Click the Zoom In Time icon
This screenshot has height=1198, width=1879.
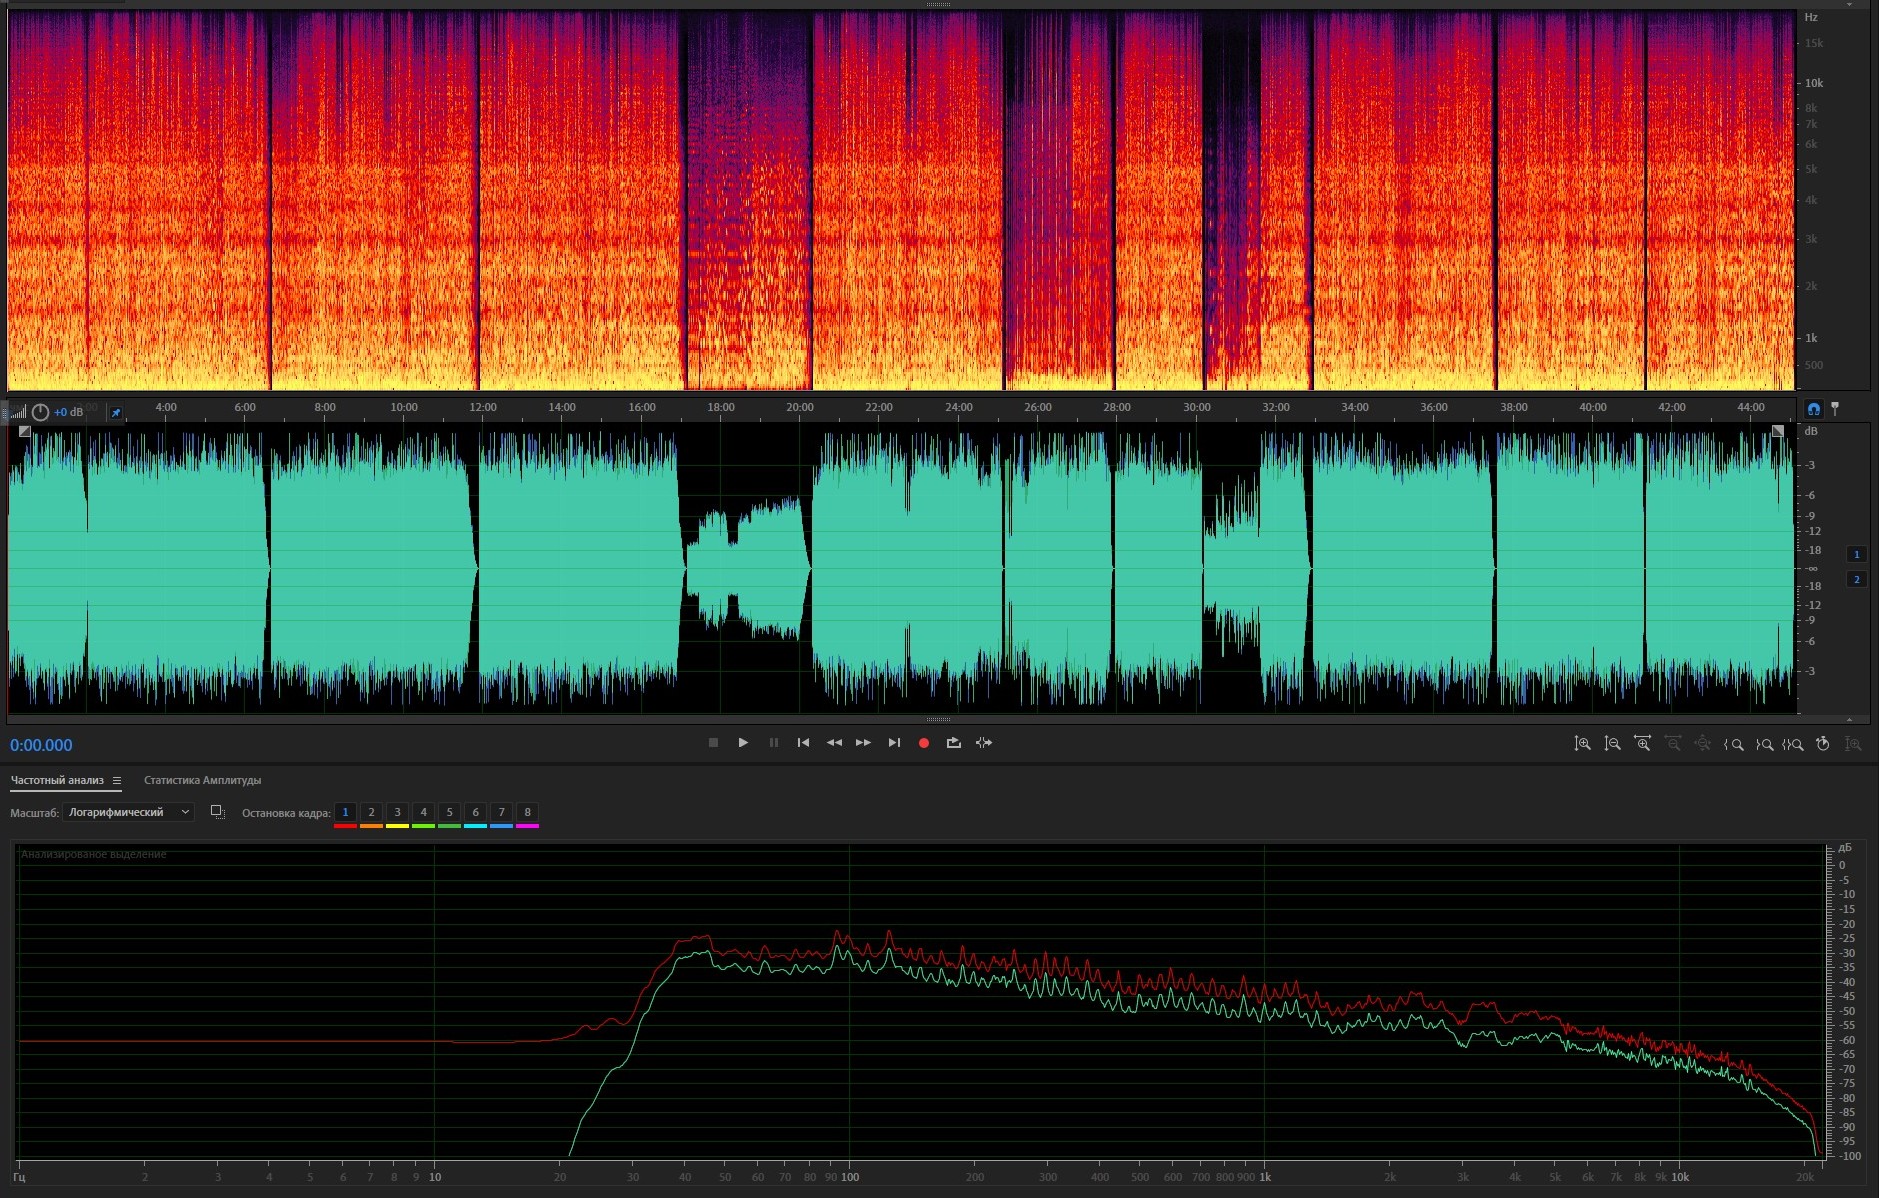click(x=1642, y=744)
